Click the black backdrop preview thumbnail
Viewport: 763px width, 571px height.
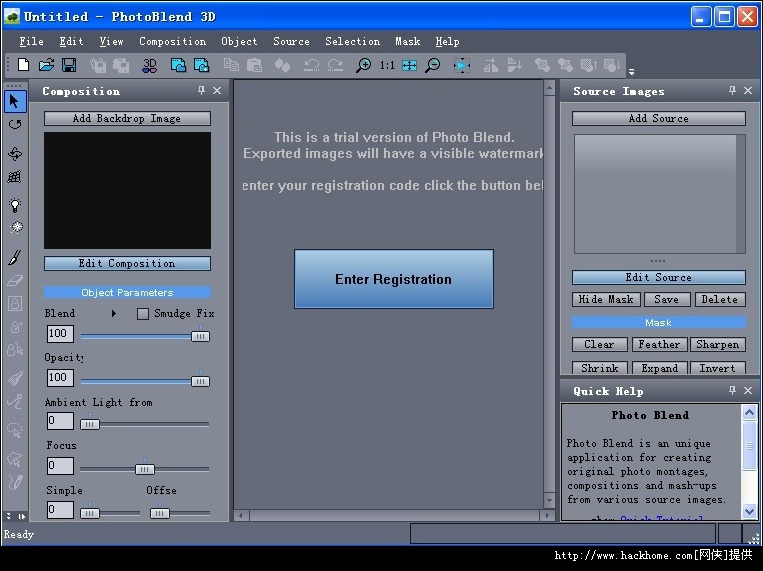point(127,190)
